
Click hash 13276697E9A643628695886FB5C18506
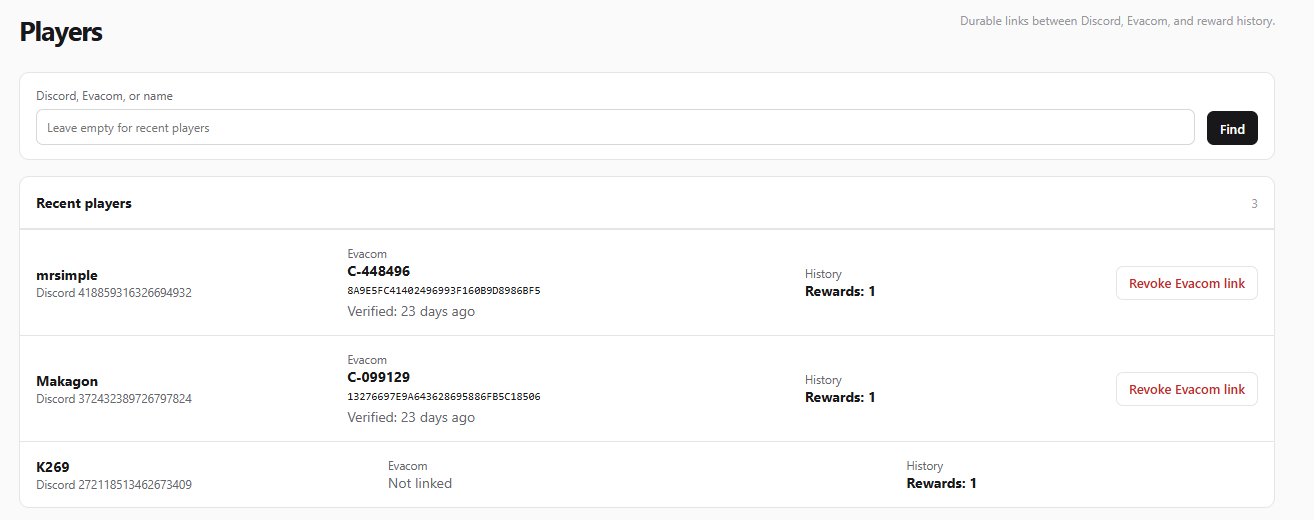[x=444, y=397]
